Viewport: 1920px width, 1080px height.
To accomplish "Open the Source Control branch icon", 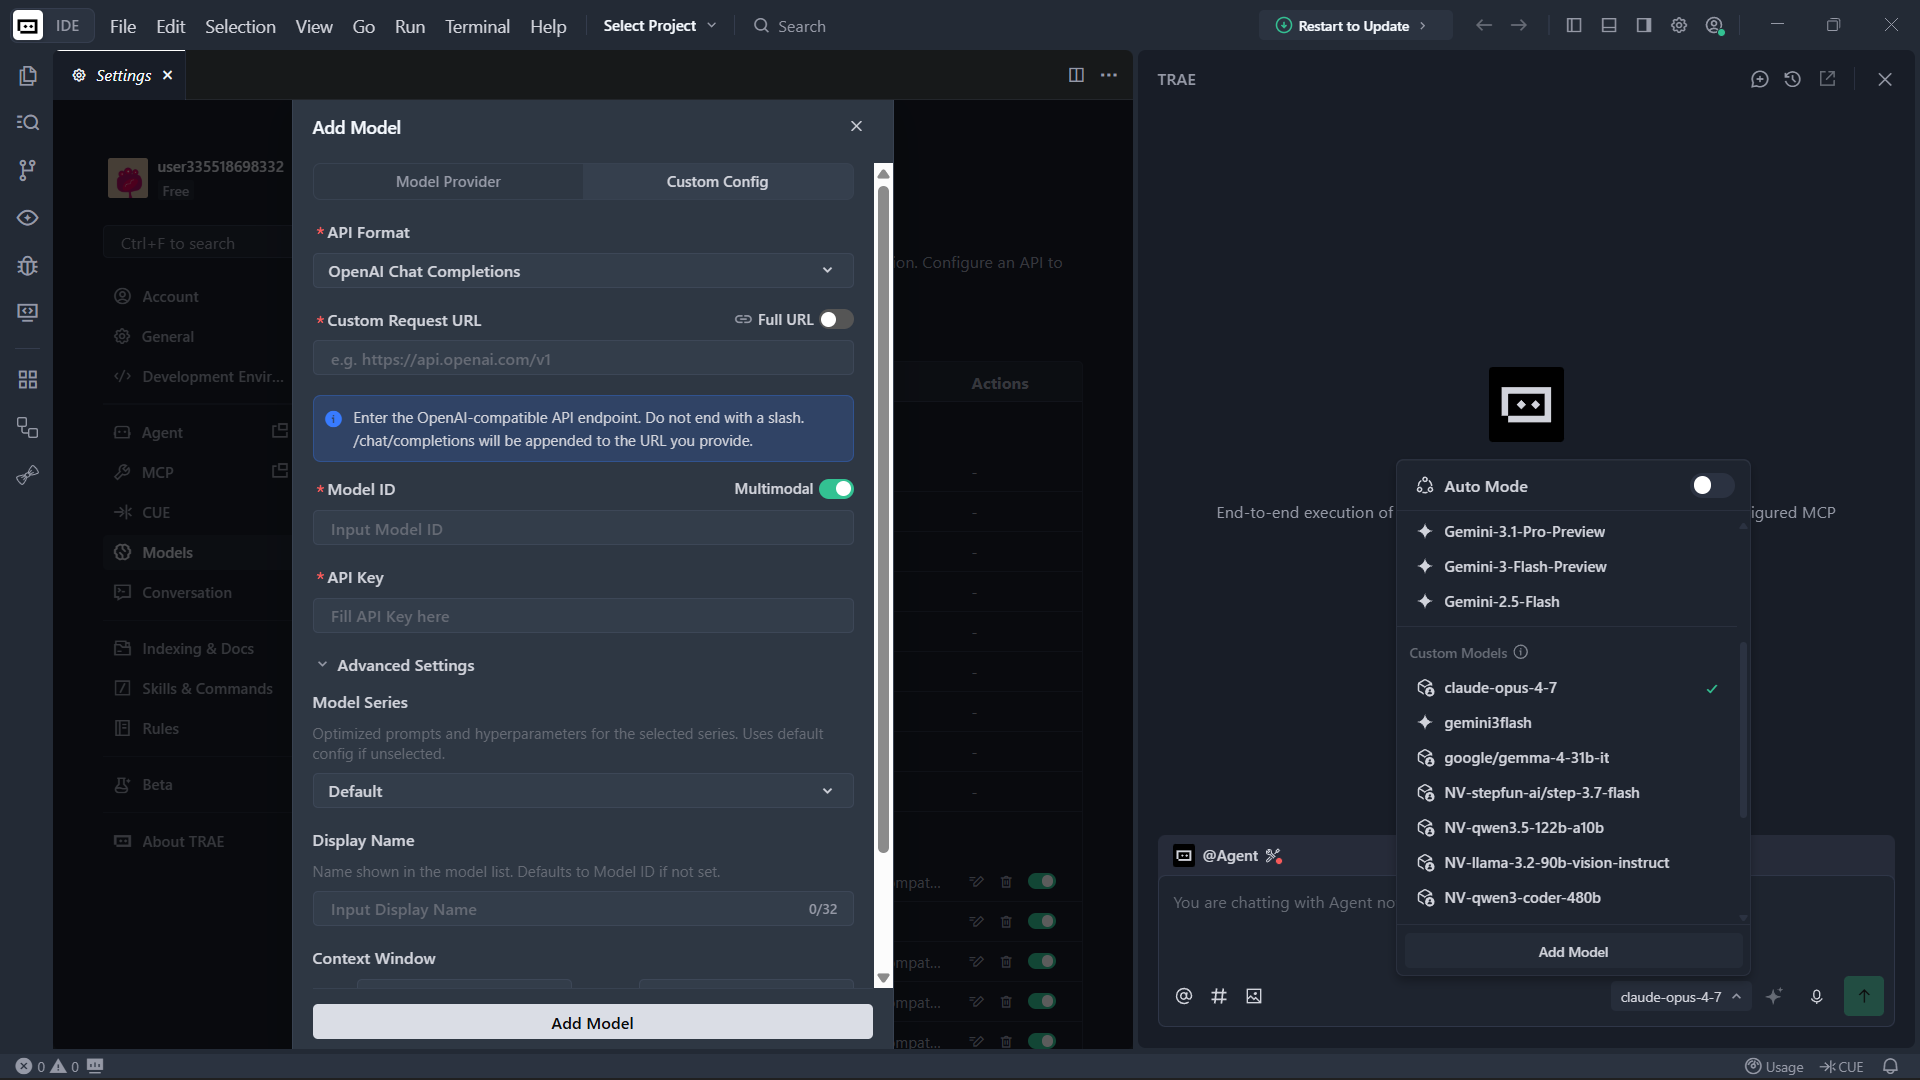I will click(x=28, y=170).
